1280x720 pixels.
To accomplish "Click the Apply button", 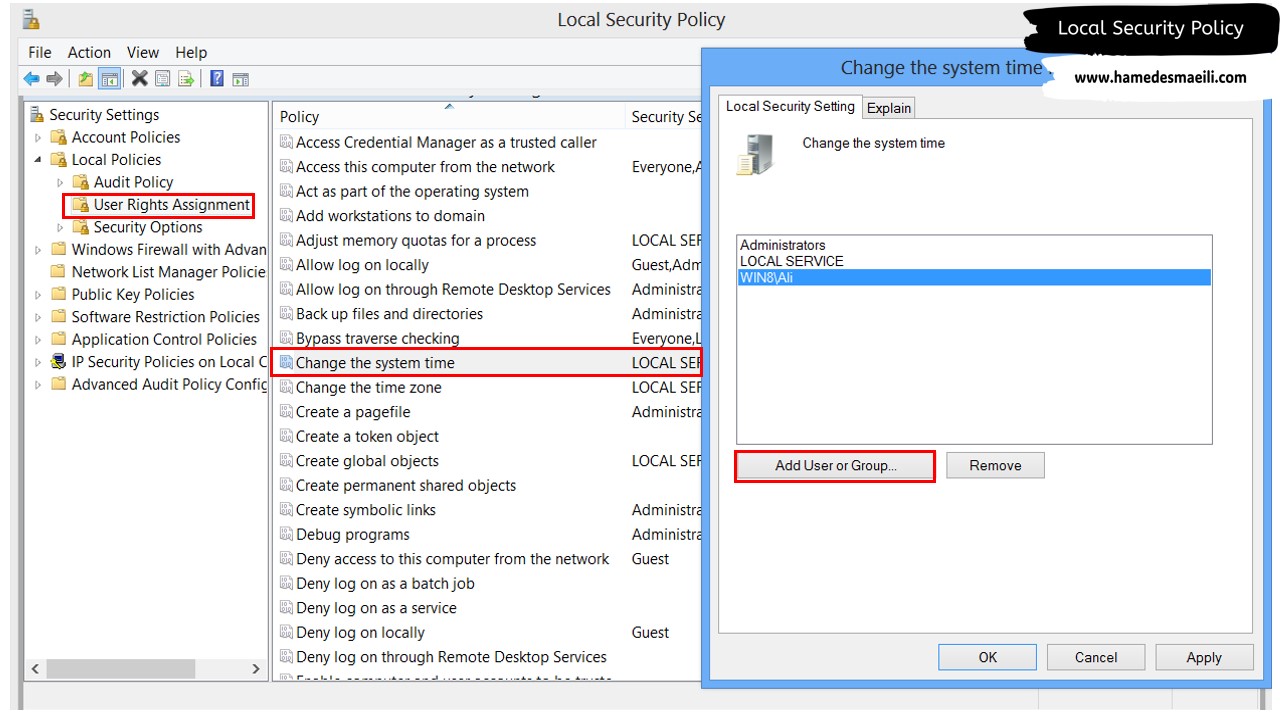I will tap(1204, 657).
